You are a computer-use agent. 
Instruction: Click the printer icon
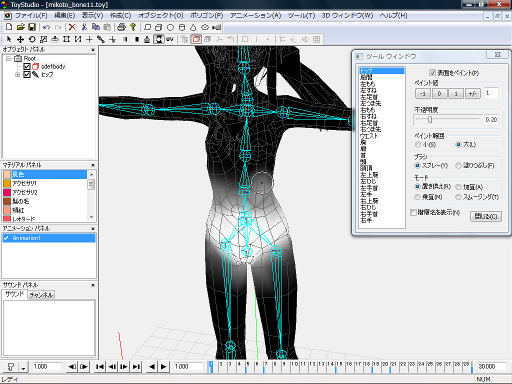coord(121,27)
